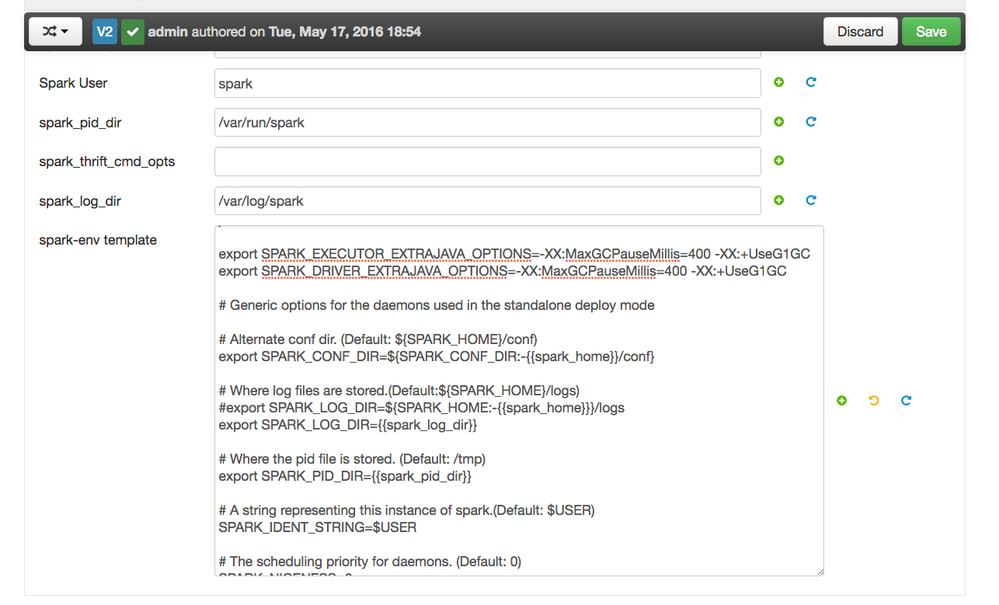This screenshot has height=605, width=999.
Task: Save the Spark configuration
Action: [x=930, y=32]
